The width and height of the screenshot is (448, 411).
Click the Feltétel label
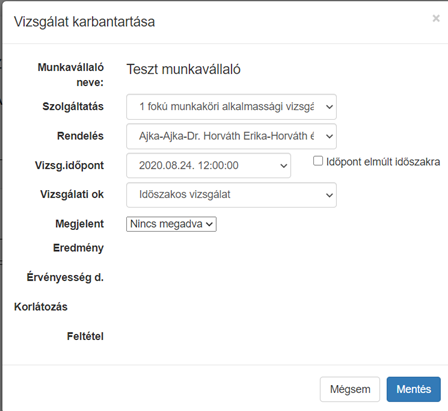click(x=85, y=336)
